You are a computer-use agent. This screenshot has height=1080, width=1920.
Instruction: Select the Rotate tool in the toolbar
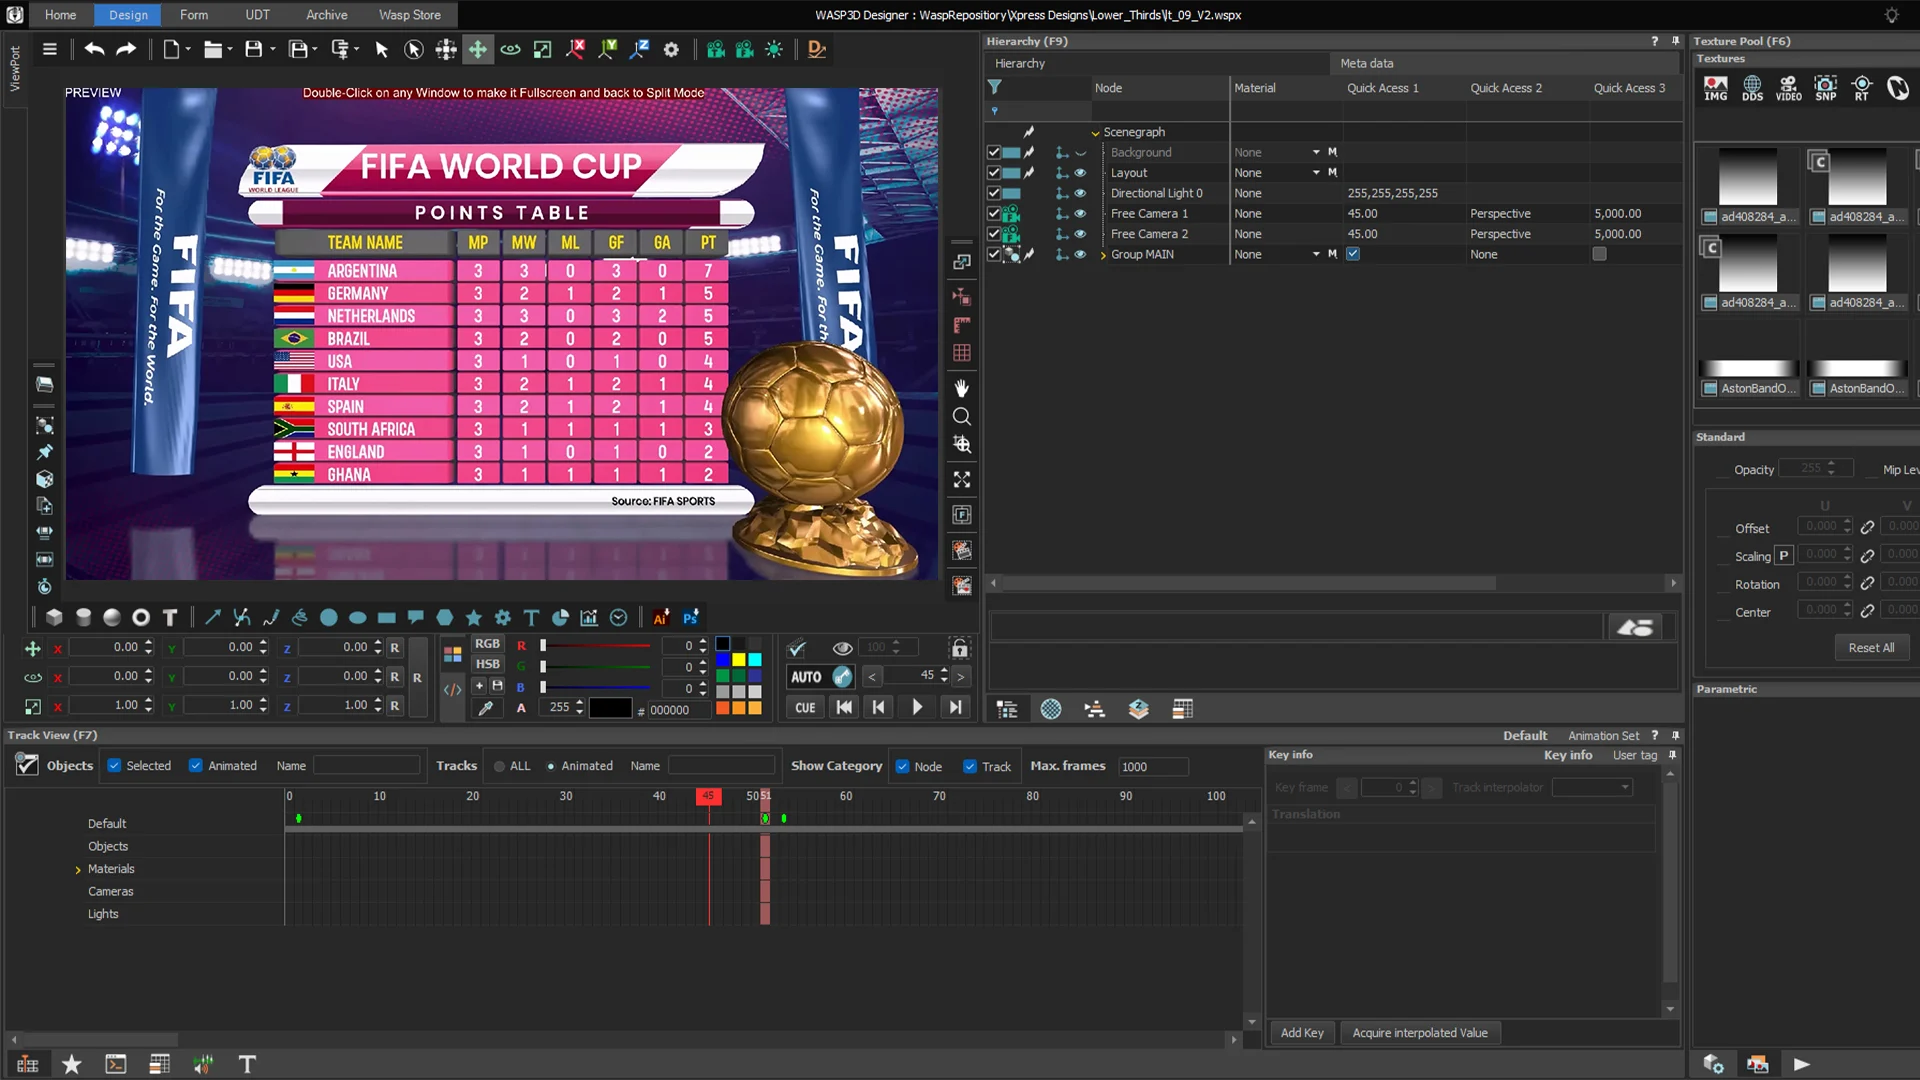coord(510,49)
